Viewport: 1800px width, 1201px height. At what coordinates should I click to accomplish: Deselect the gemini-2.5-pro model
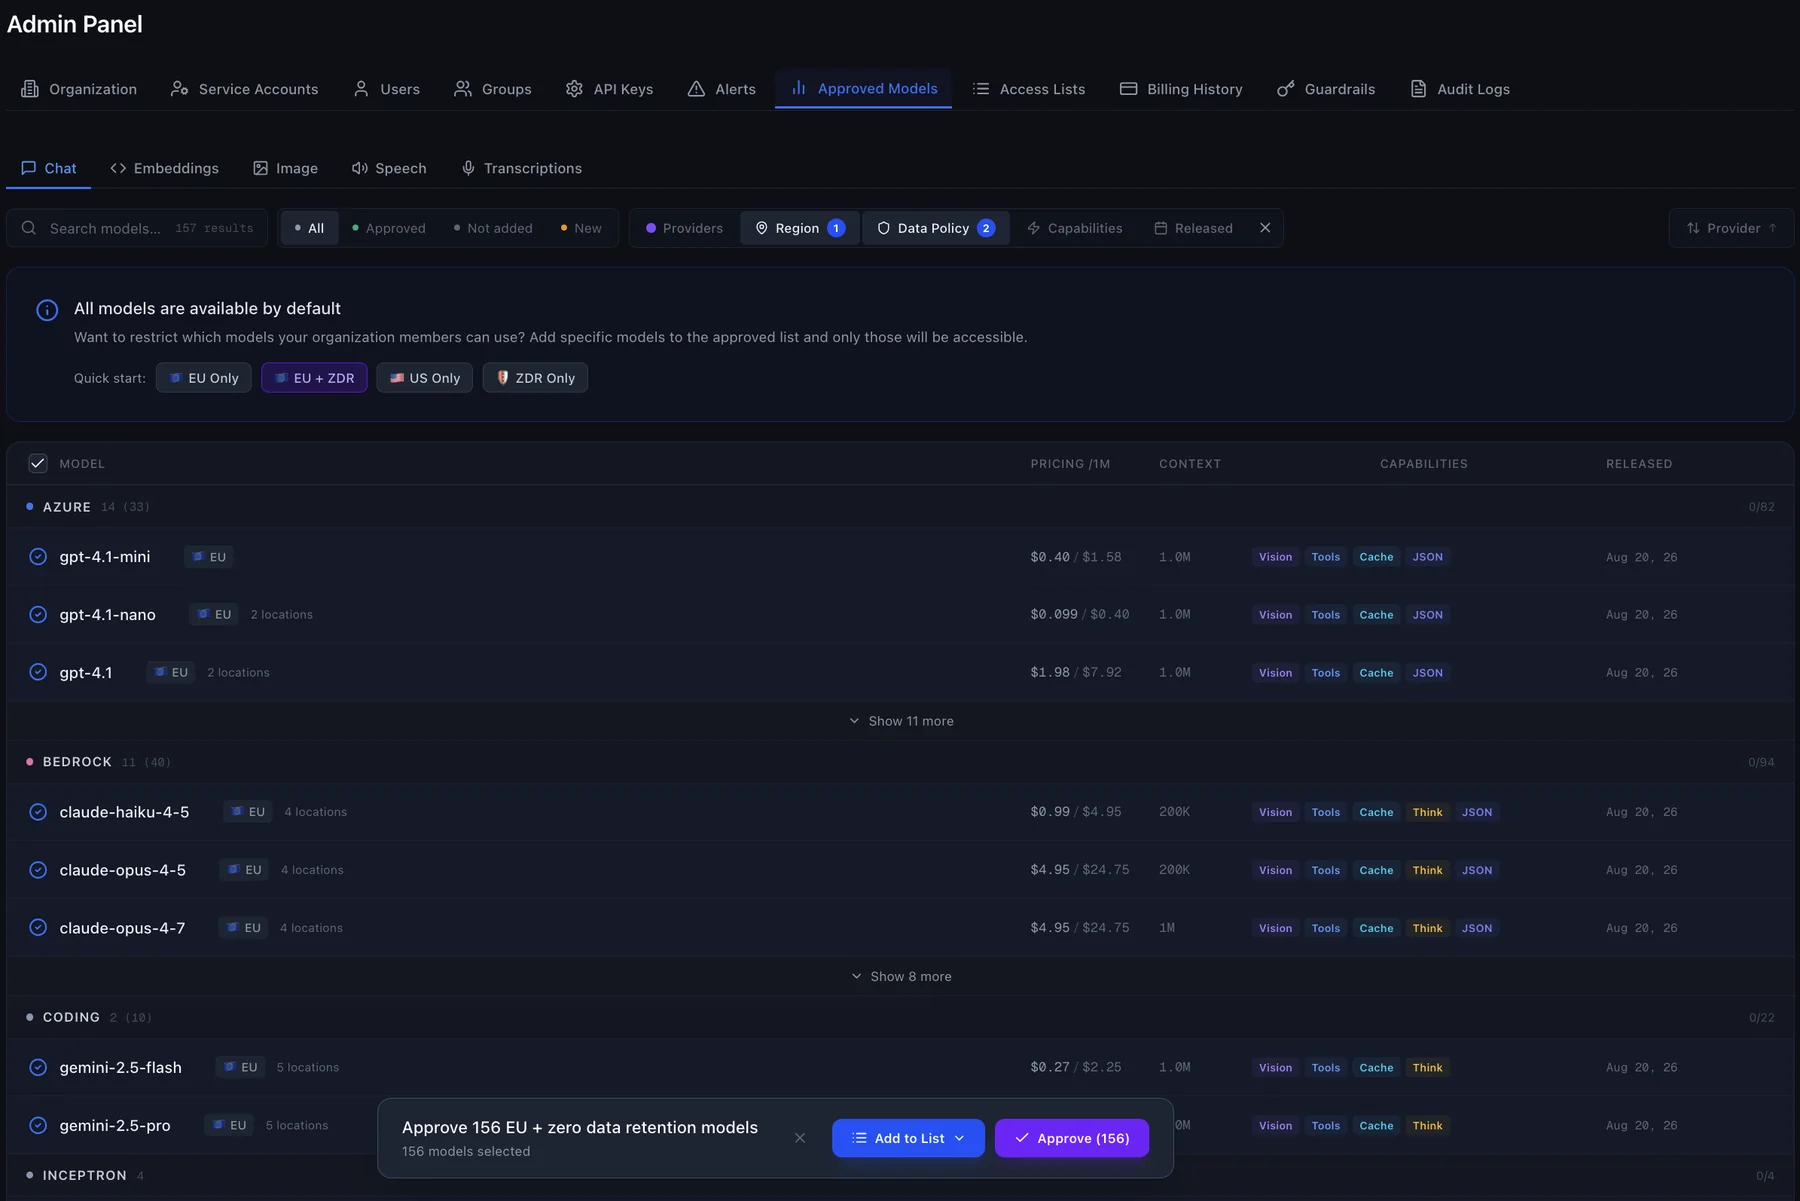tap(38, 1125)
